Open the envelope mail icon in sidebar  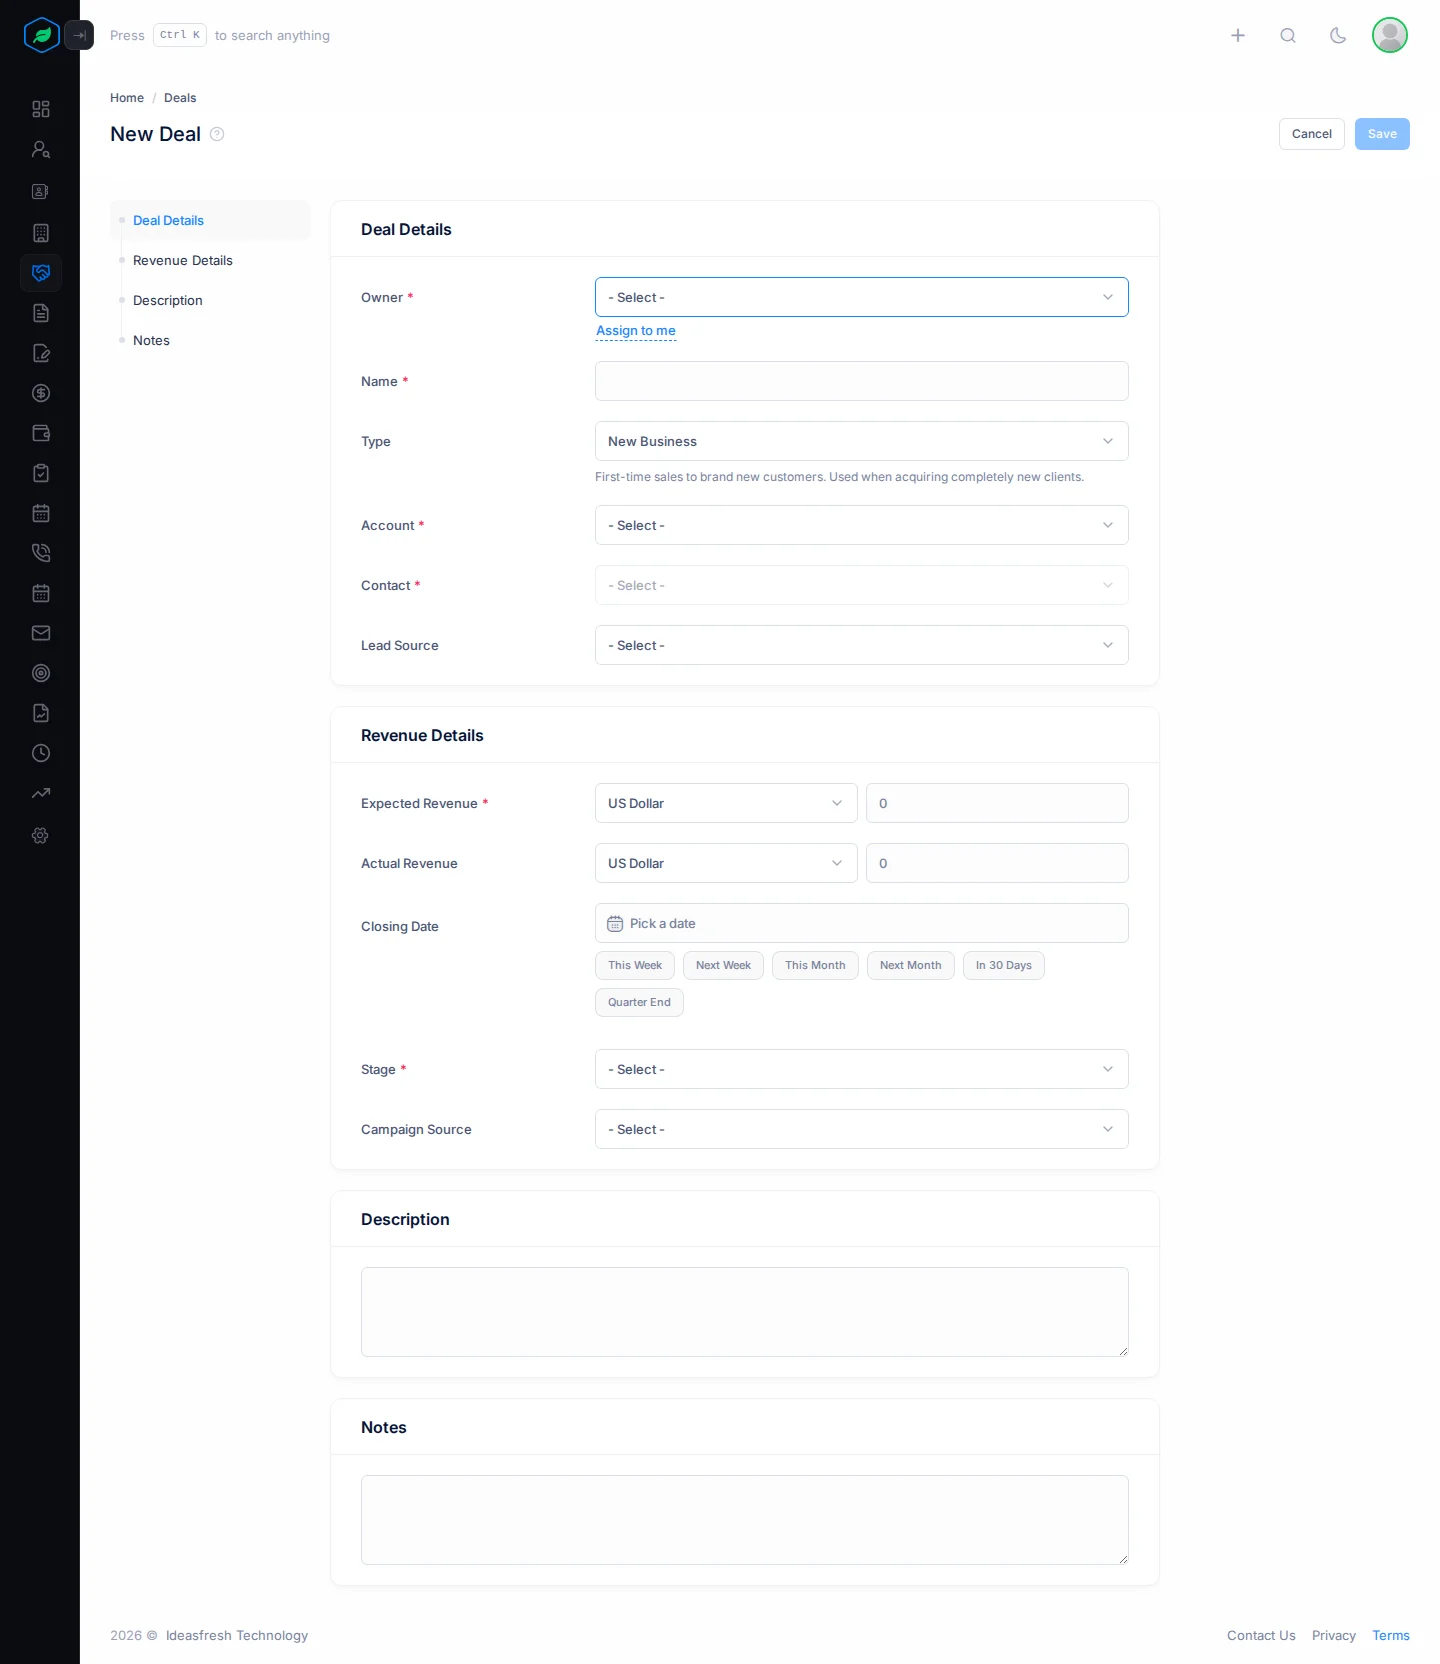(x=41, y=633)
